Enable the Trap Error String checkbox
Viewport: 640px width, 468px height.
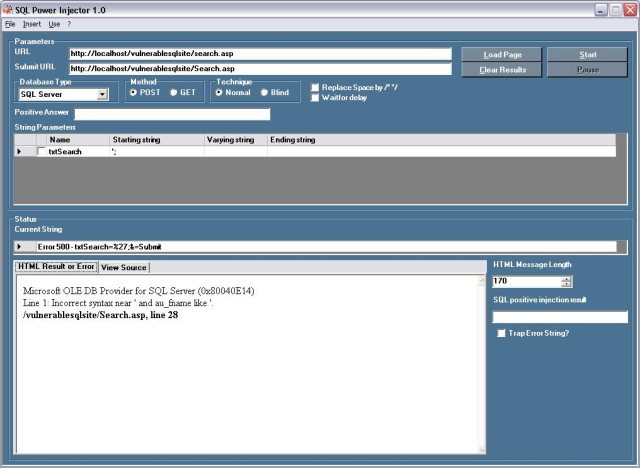tap(501, 333)
